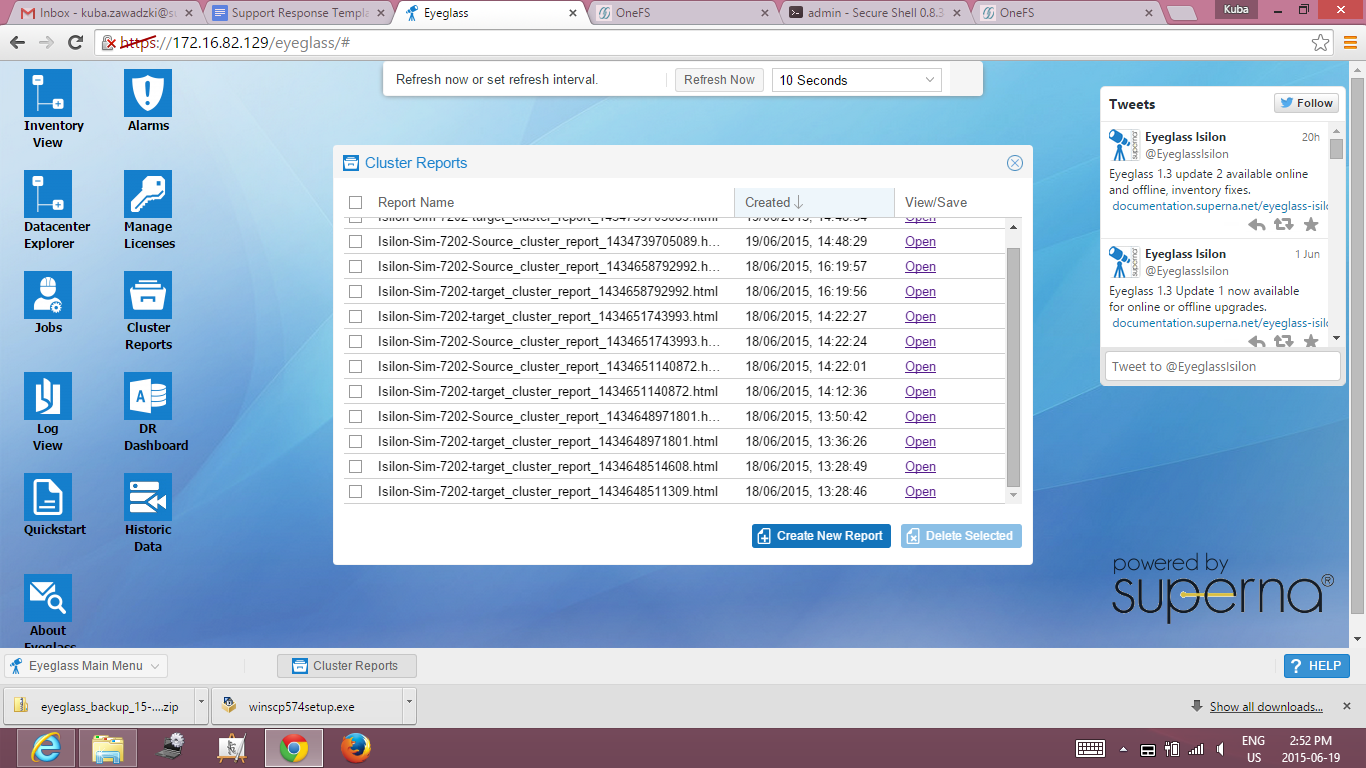Open the Inventory View desktop icon
Screen dimensions: 1366x768
(48, 93)
